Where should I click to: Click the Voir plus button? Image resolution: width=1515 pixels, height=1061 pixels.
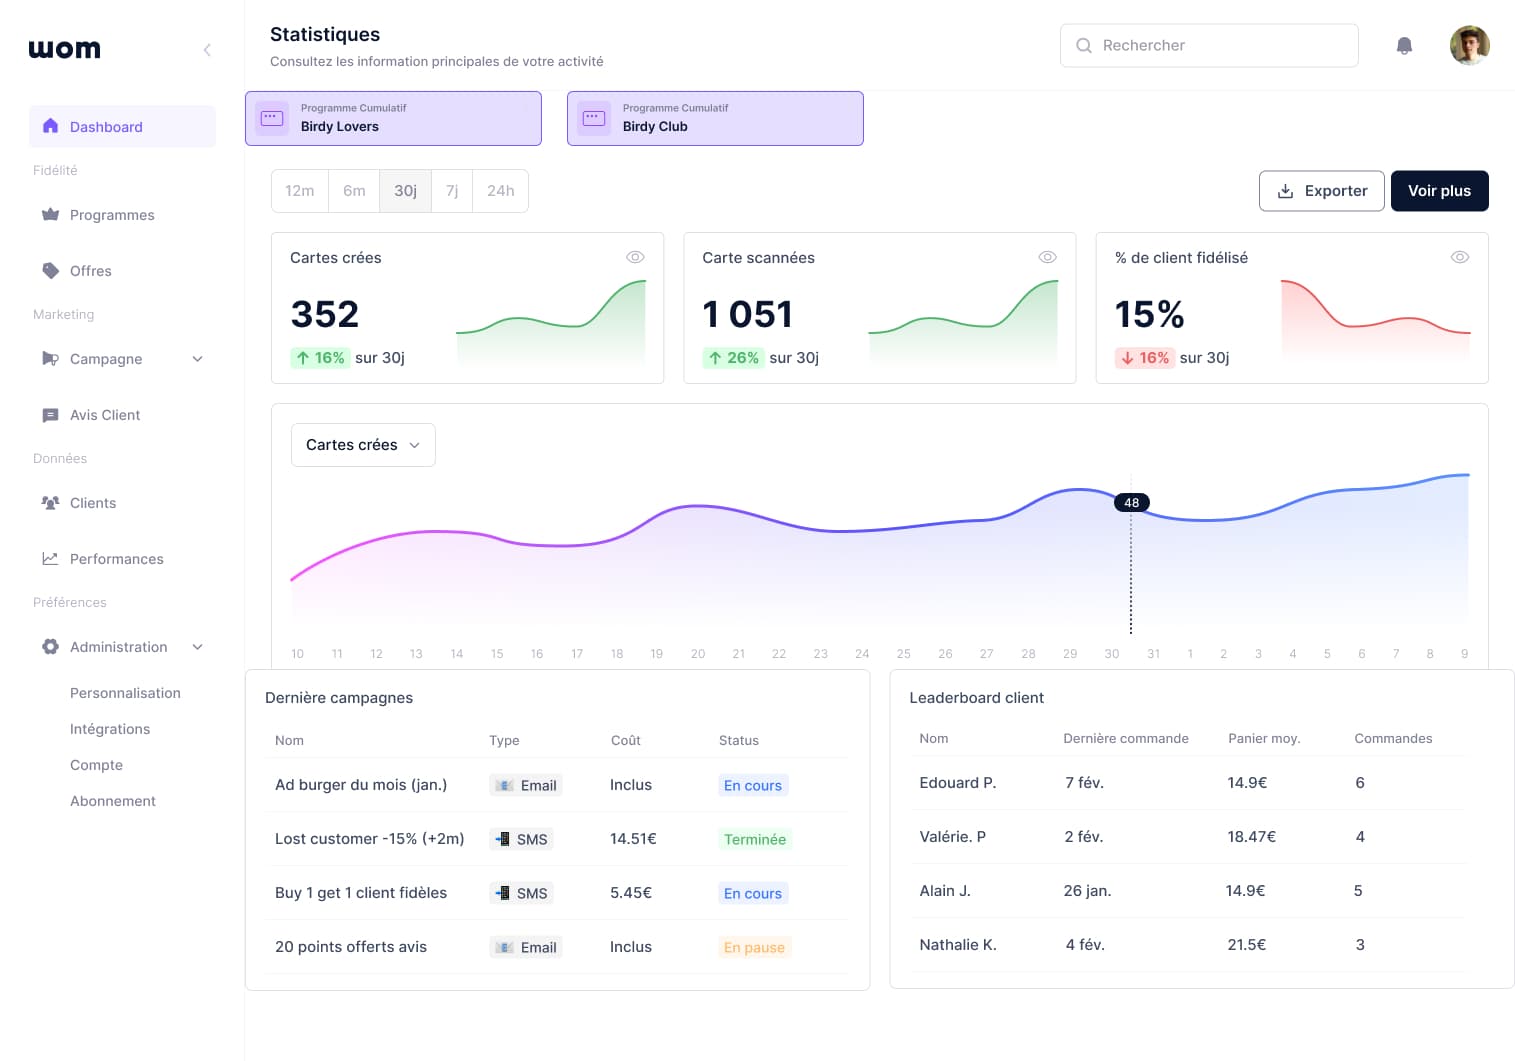coord(1439,191)
